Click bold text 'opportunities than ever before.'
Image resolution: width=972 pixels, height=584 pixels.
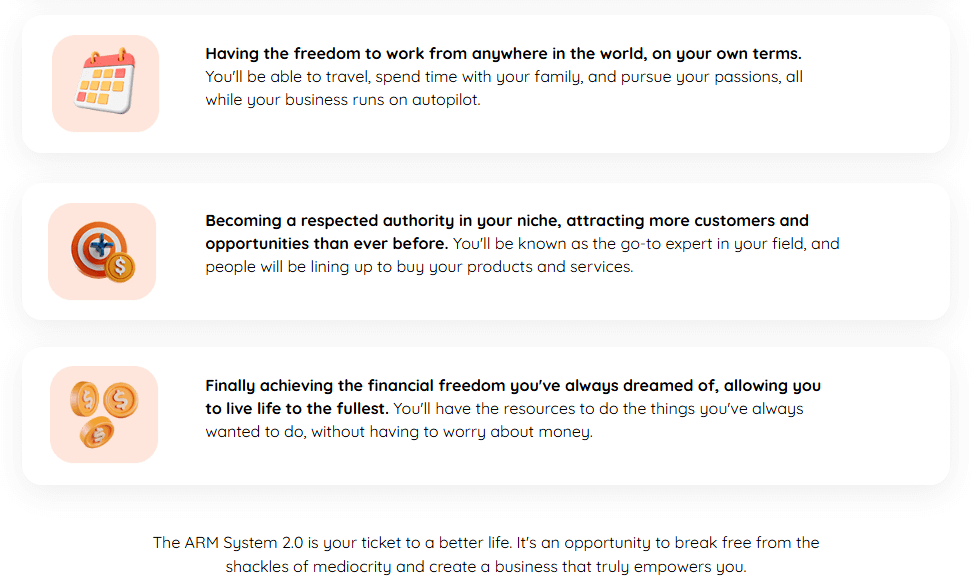click(327, 244)
